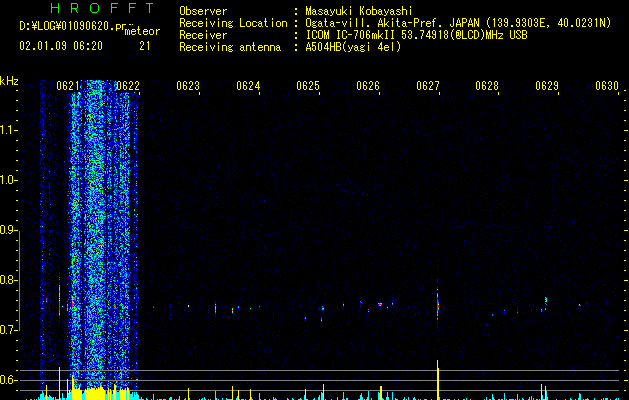Click the 0626 time marker
Viewport: 629px width, 400px height.
[x=368, y=85]
